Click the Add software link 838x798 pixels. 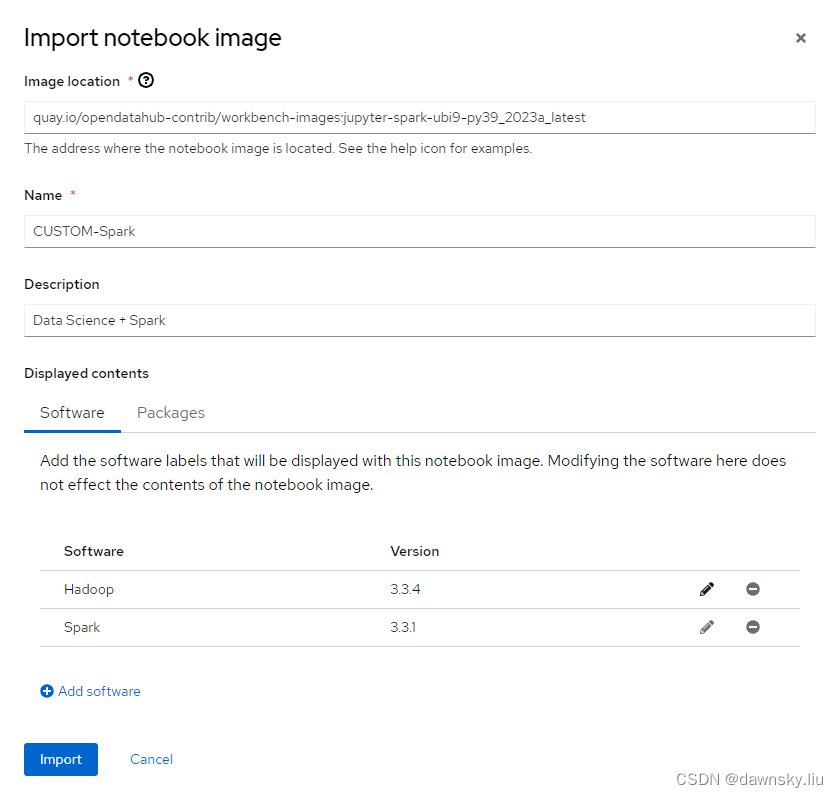coord(99,691)
